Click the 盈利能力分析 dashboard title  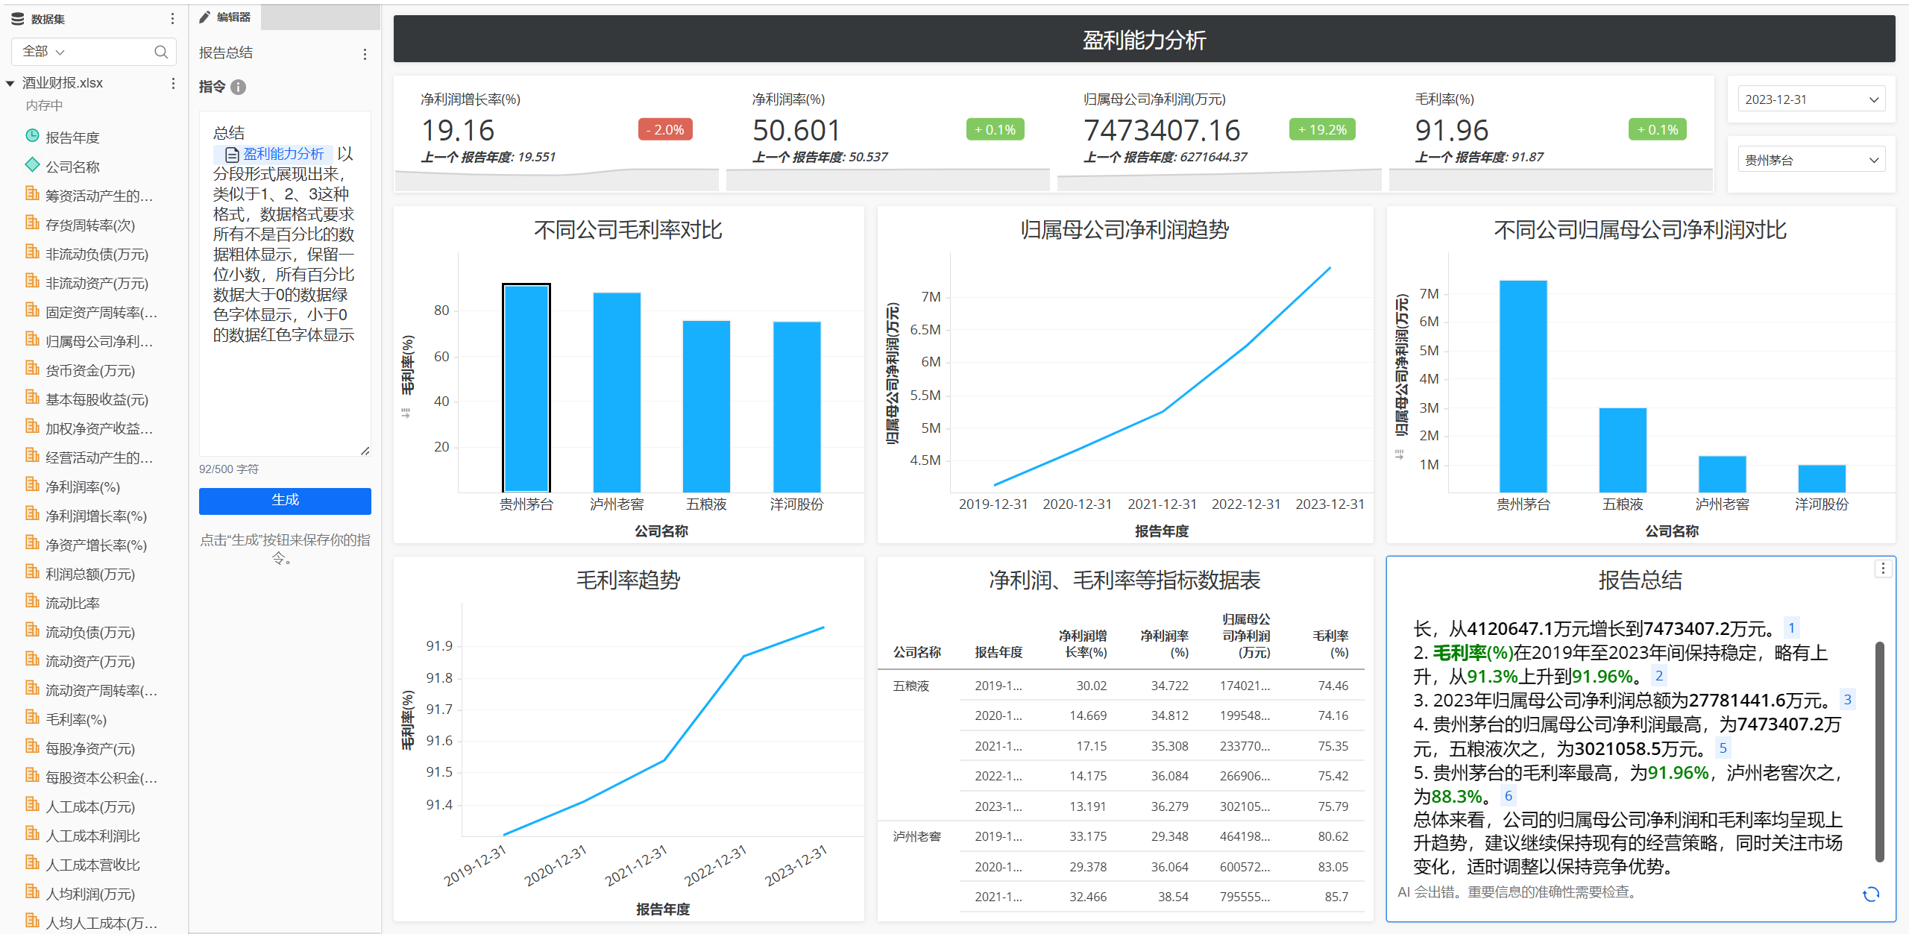coord(1144,40)
